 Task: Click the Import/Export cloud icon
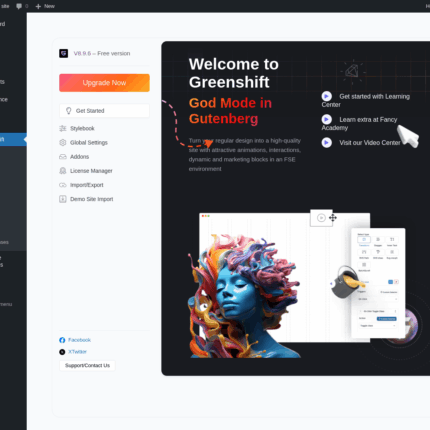point(63,185)
